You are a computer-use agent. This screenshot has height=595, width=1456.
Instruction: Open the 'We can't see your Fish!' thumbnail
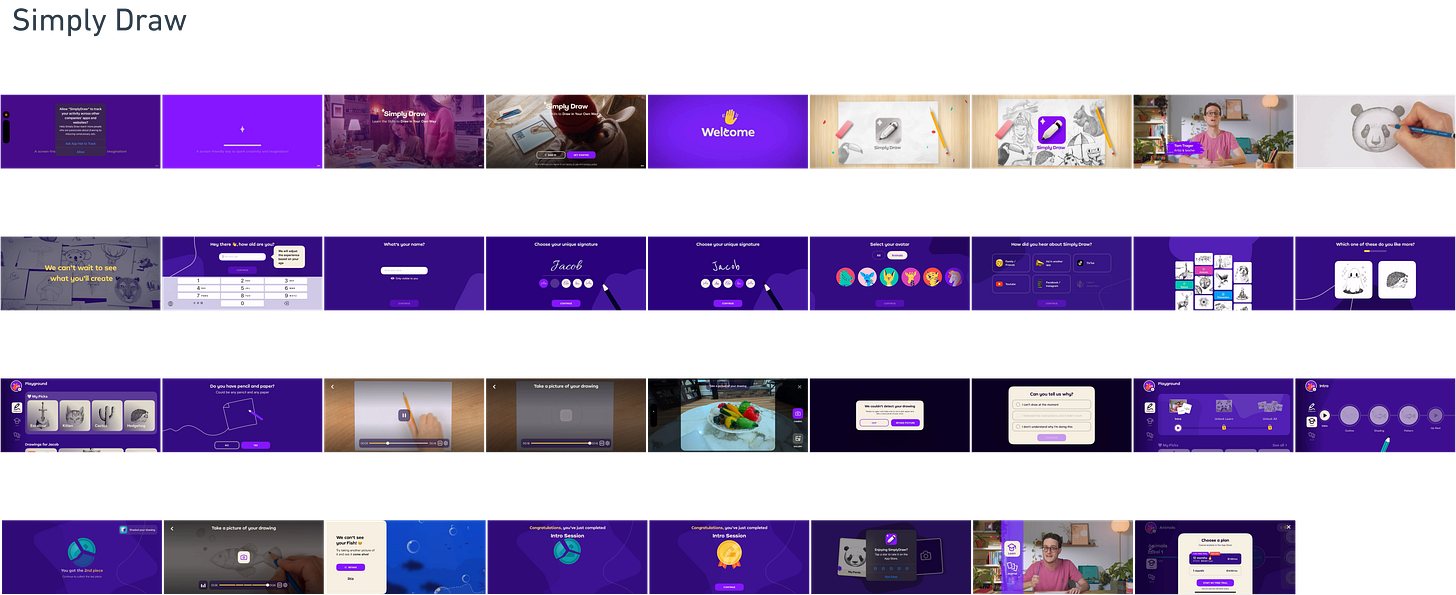click(x=404, y=557)
